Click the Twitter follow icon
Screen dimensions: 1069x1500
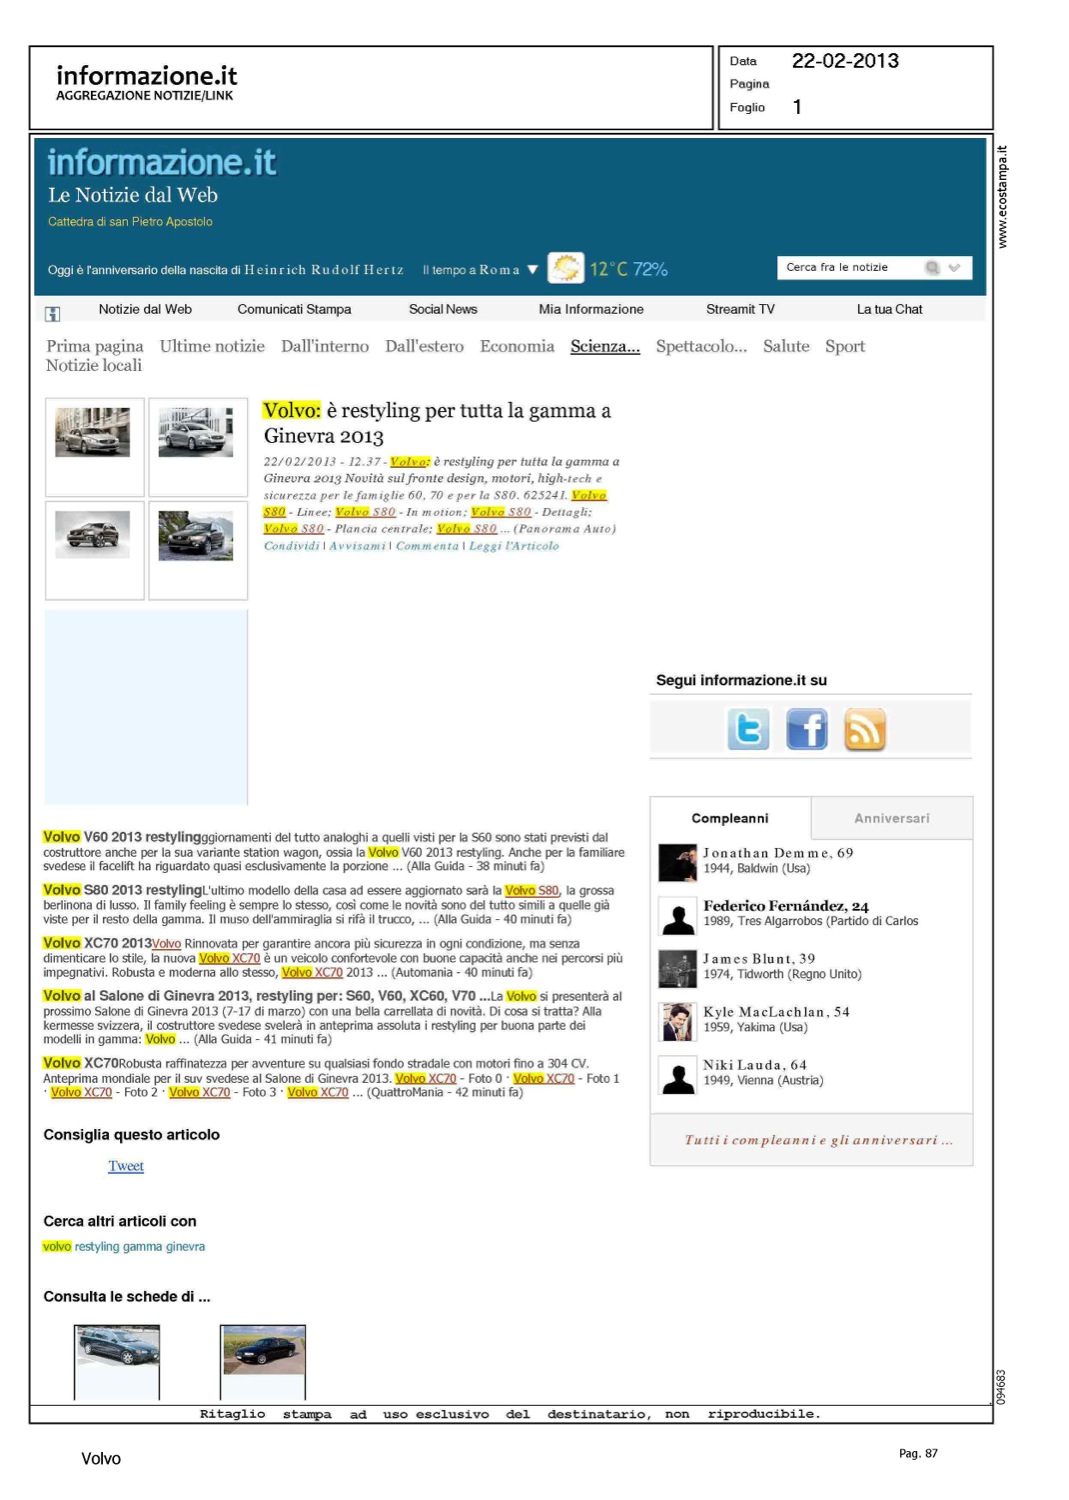[748, 729]
